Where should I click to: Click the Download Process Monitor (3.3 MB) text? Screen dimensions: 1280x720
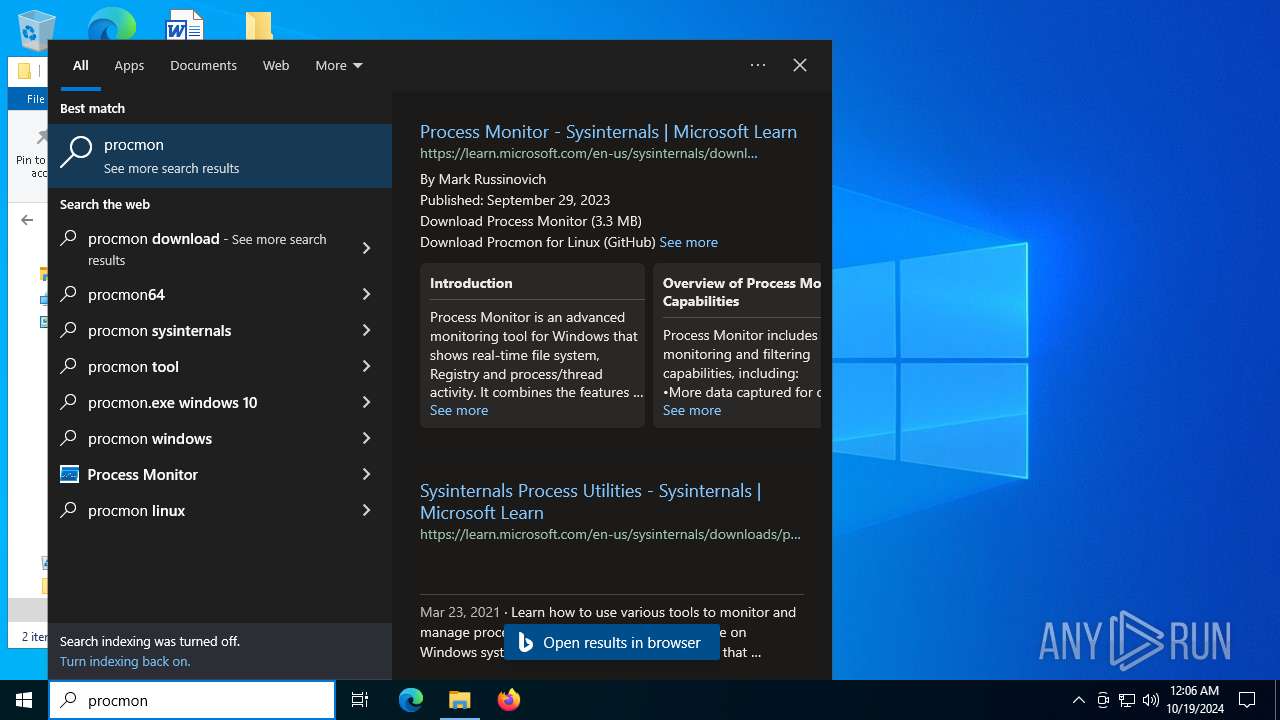[x=531, y=221]
